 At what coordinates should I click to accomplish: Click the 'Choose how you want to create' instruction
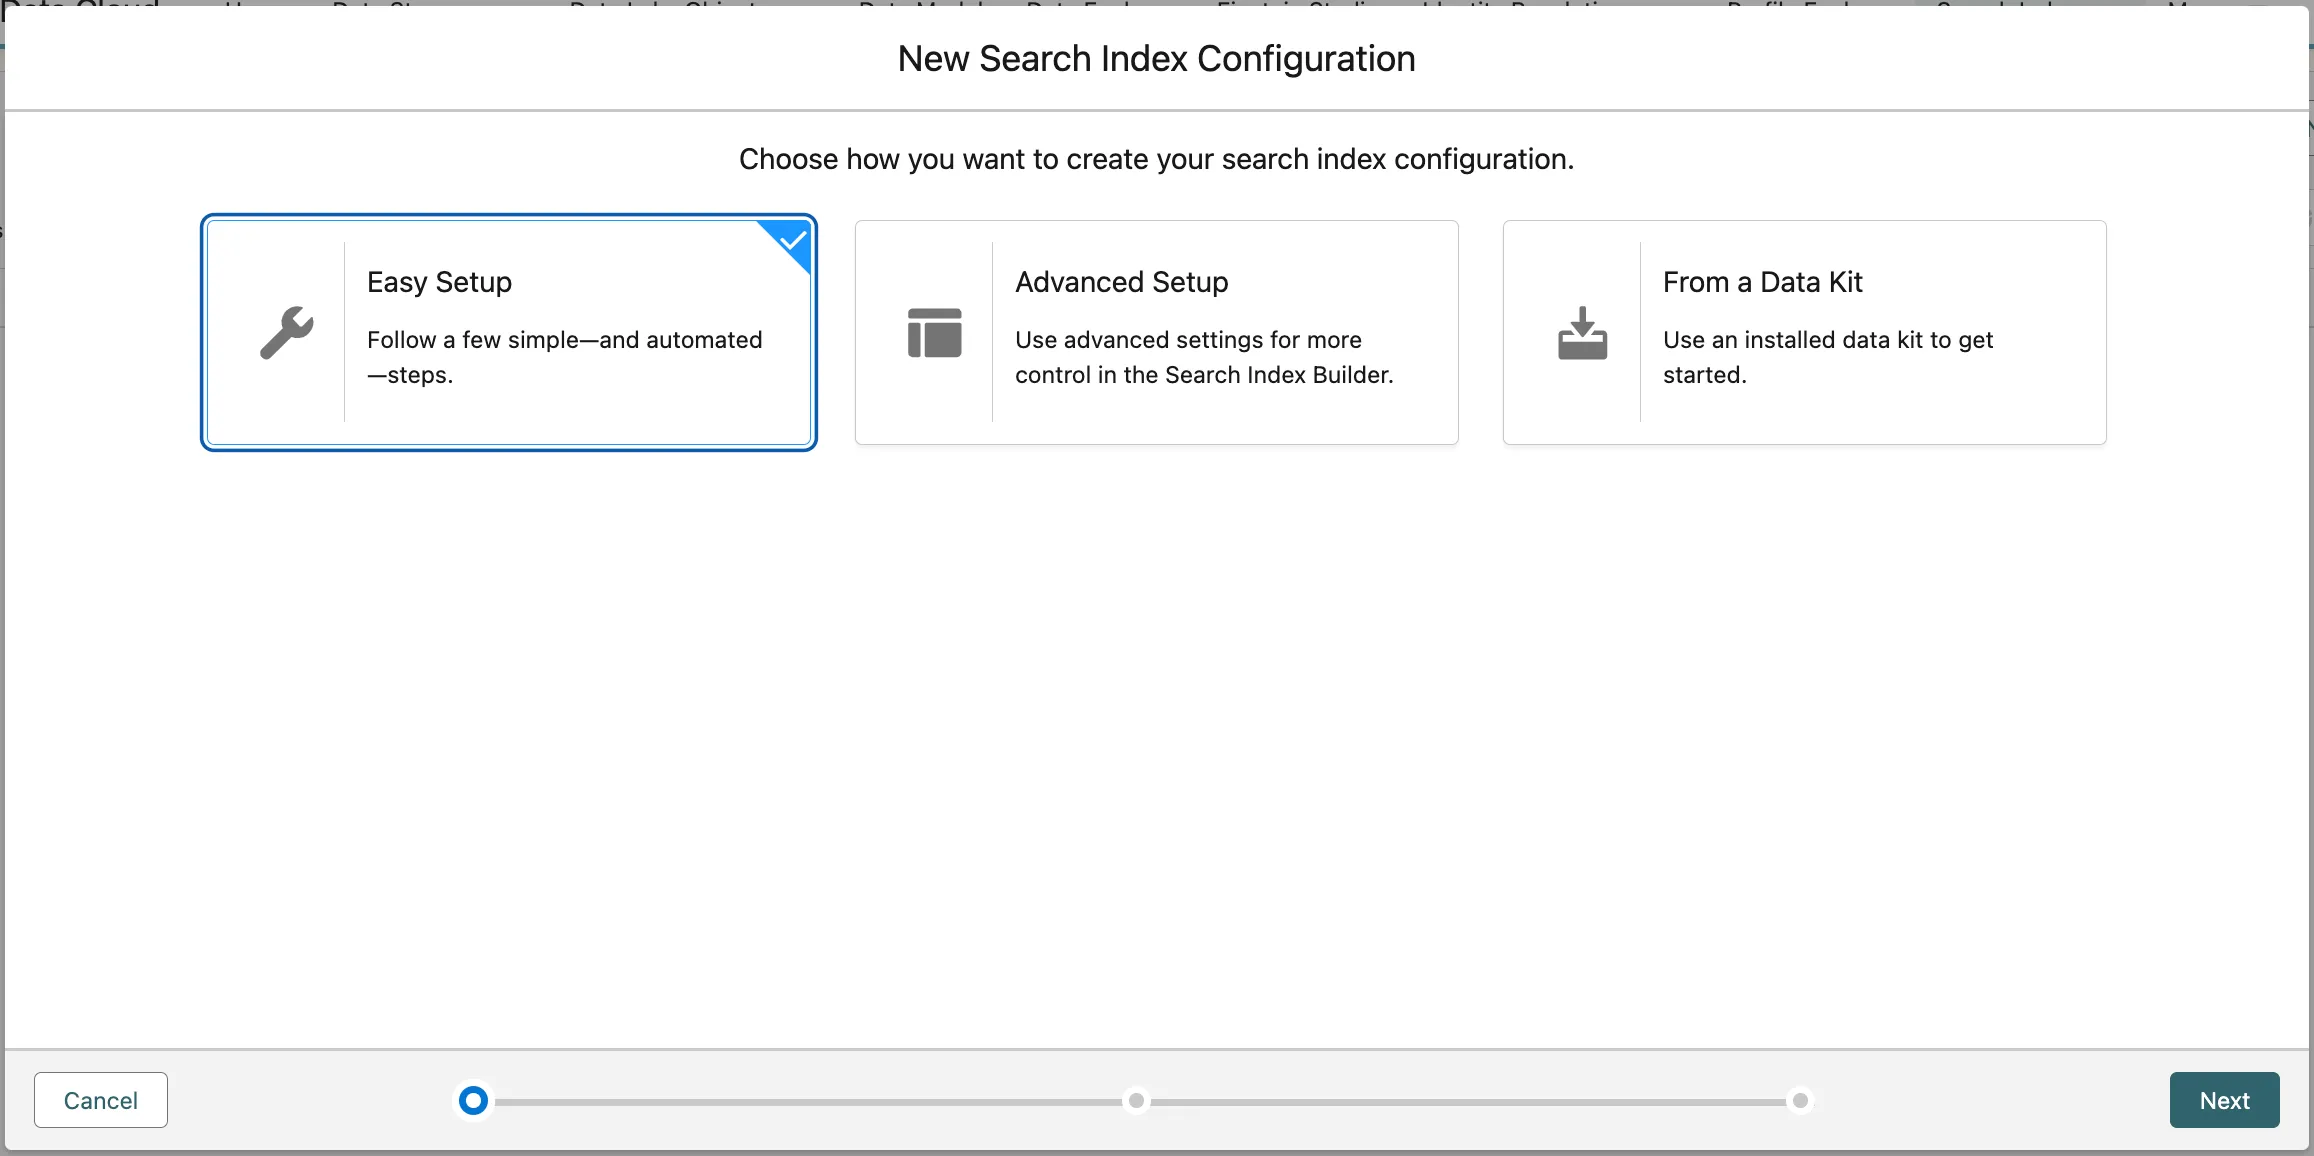click(x=1156, y=159)
